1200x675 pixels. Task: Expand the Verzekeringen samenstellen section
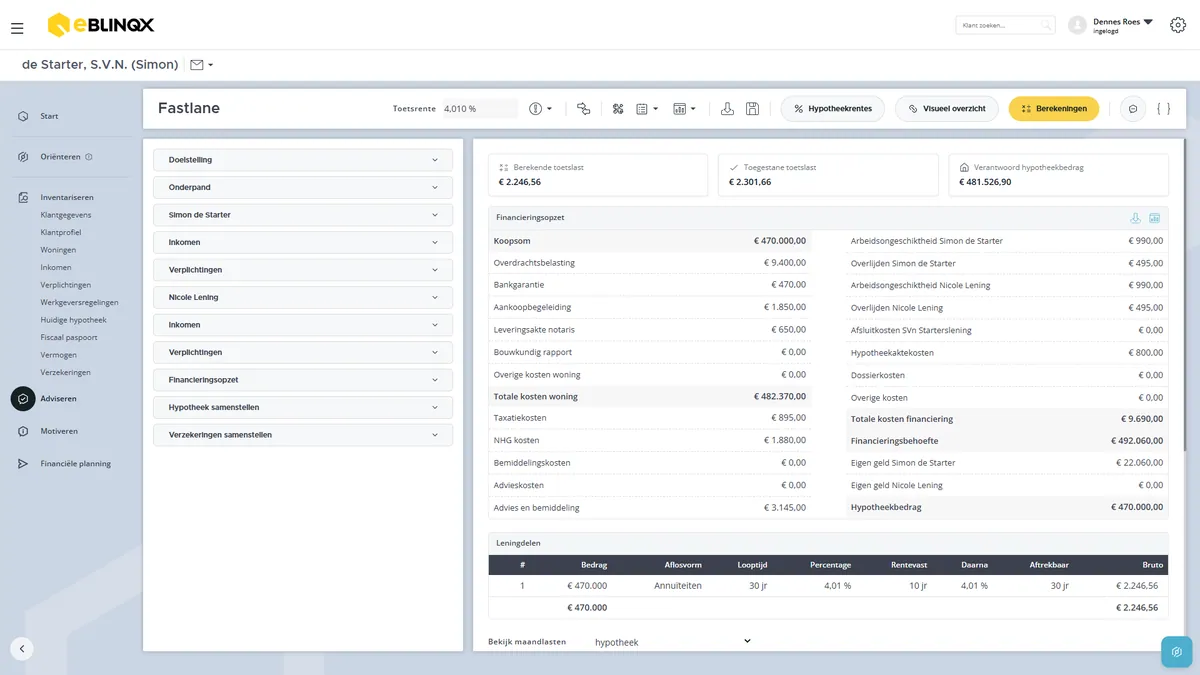point(303,435)
